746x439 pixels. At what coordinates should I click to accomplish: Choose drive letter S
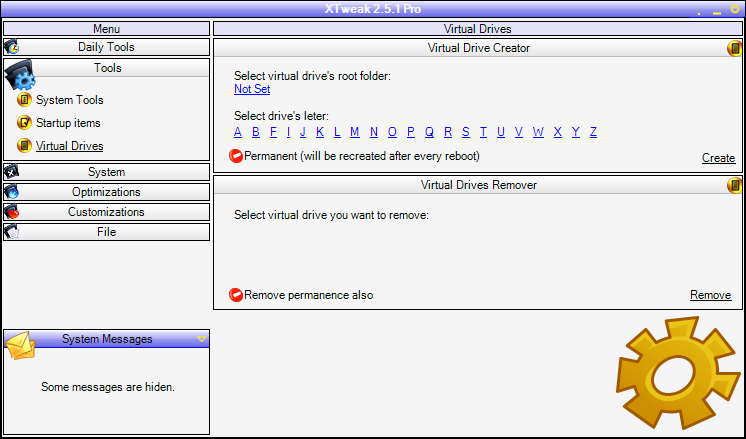click(x=465, y=132)
